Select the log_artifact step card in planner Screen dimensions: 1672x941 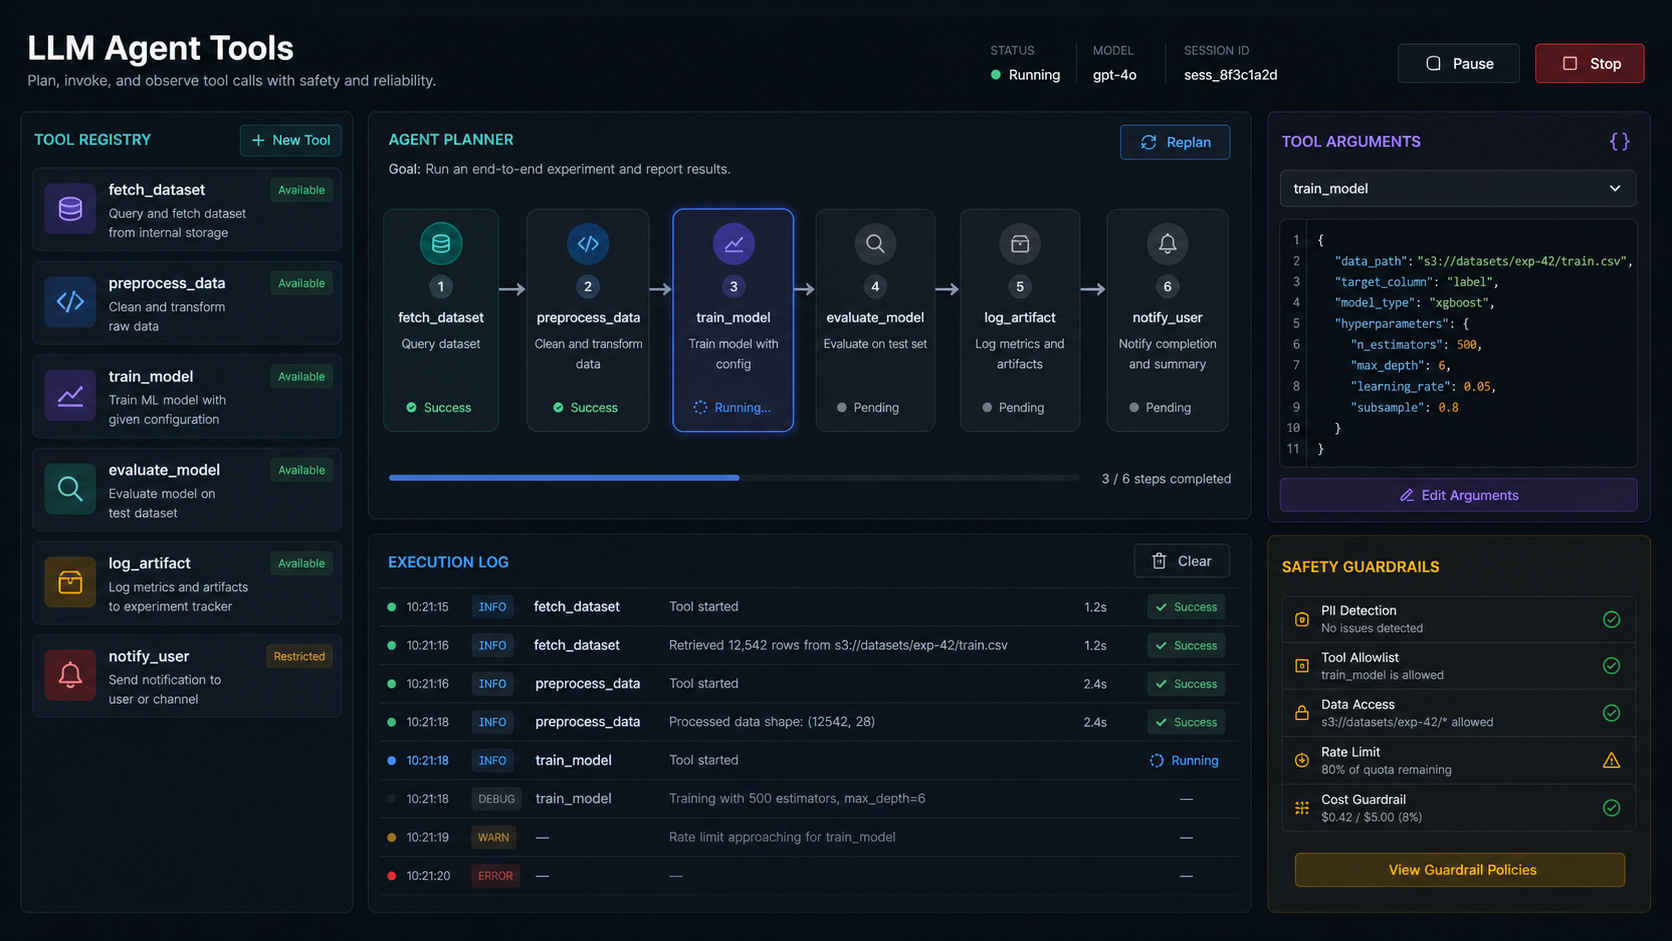pos(1020,320)
